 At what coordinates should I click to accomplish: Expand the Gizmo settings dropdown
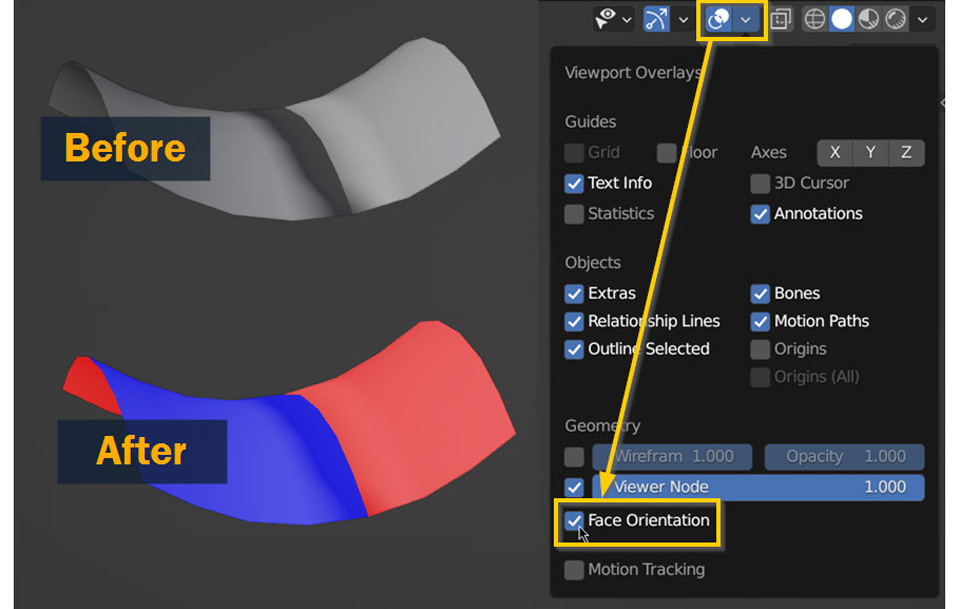coord(684,18)
